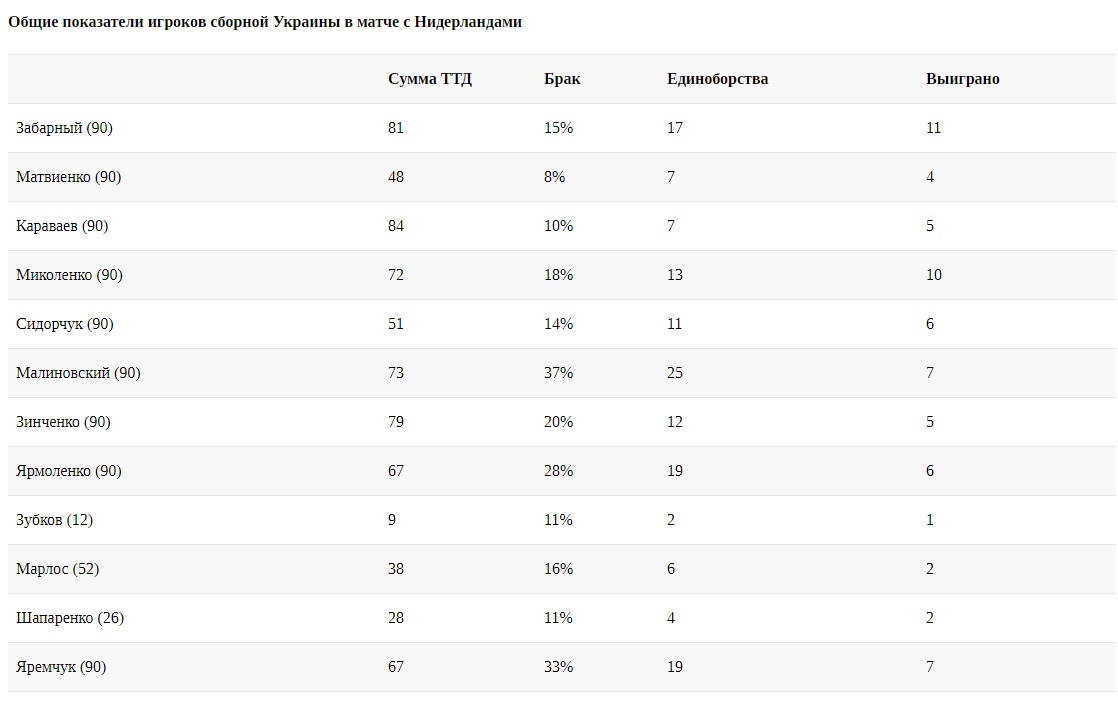Screen dimensions: 1118x706
Task: Click Малиновский's Единоборства value 25
Action: 675,373
